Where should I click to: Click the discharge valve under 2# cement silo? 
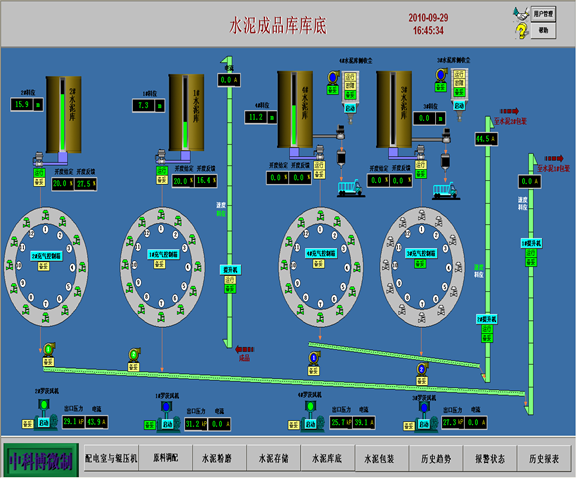coord(39,159)
